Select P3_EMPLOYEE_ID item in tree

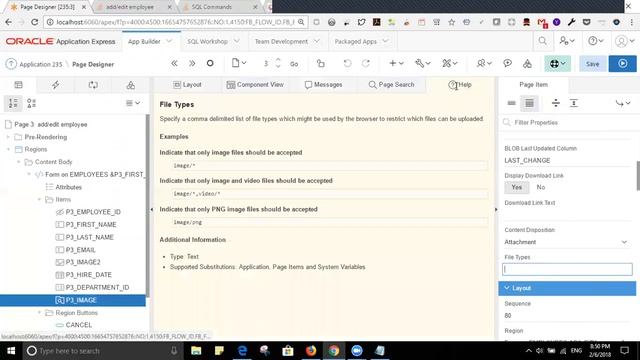click(93, 212)
